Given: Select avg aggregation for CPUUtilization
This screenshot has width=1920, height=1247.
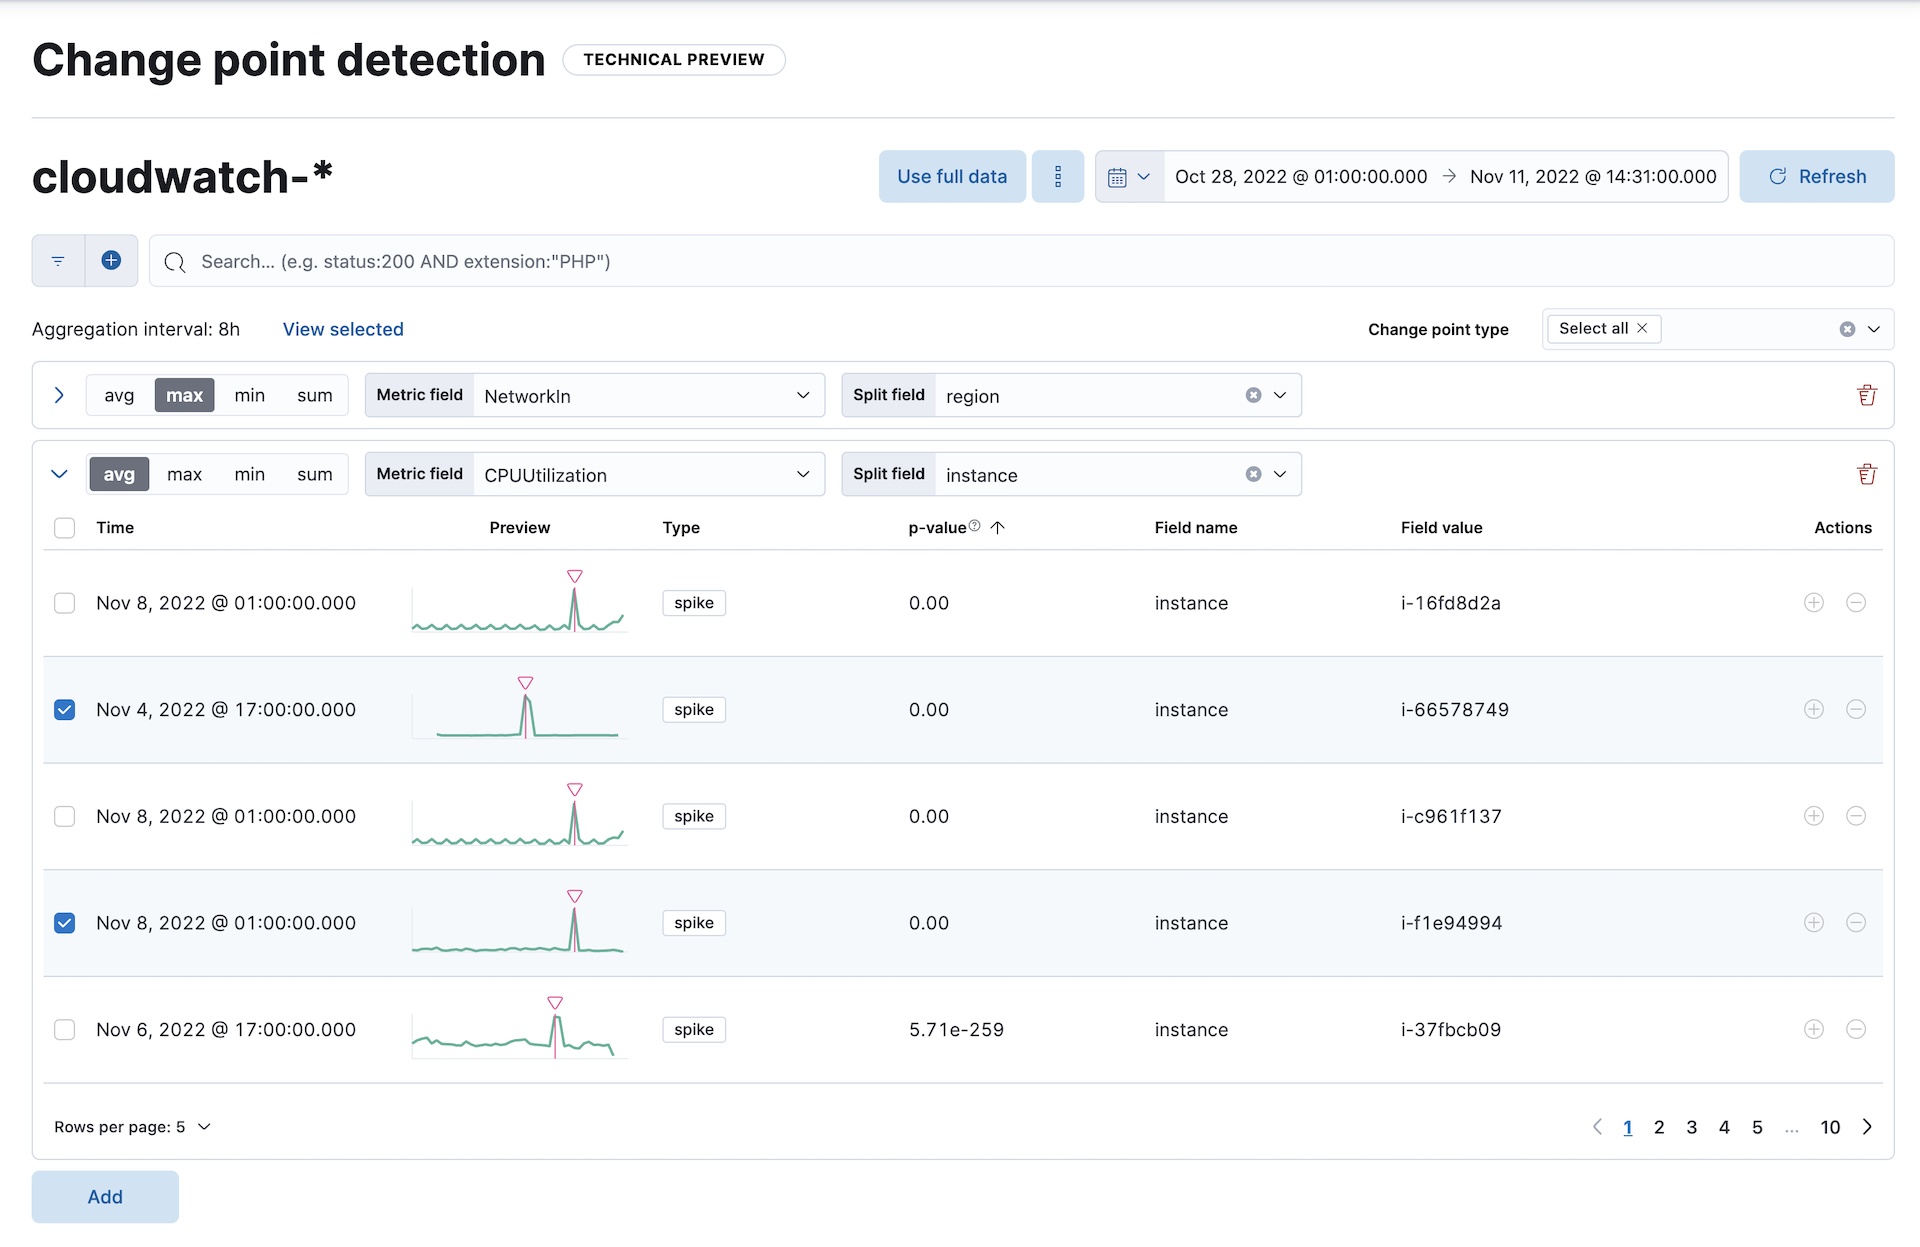Looking at the screenshot, I should (119, 474).
